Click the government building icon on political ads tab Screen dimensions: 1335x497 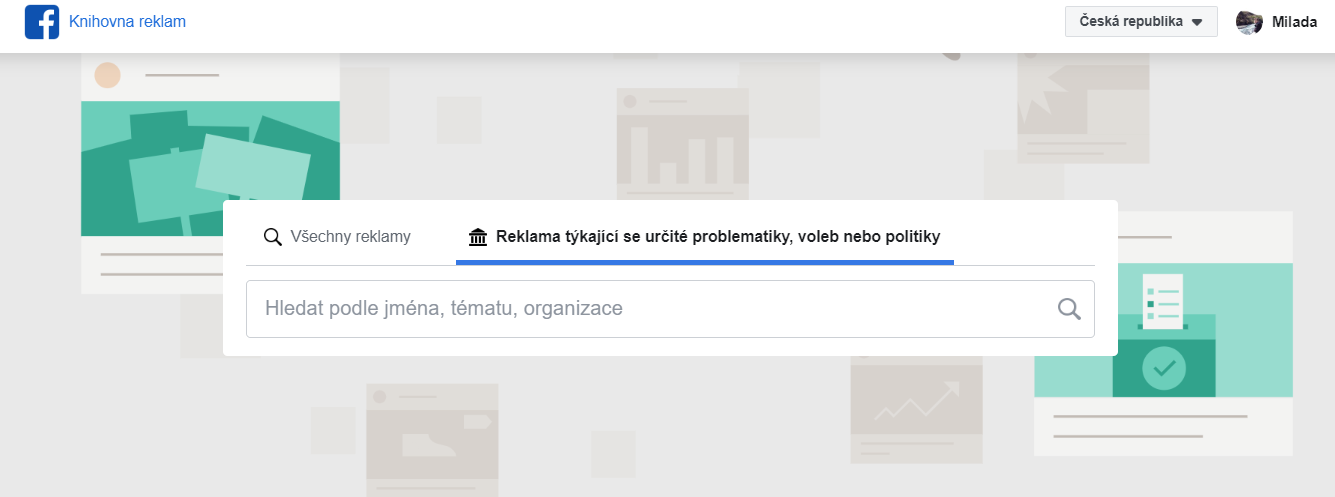coord(478,238)
